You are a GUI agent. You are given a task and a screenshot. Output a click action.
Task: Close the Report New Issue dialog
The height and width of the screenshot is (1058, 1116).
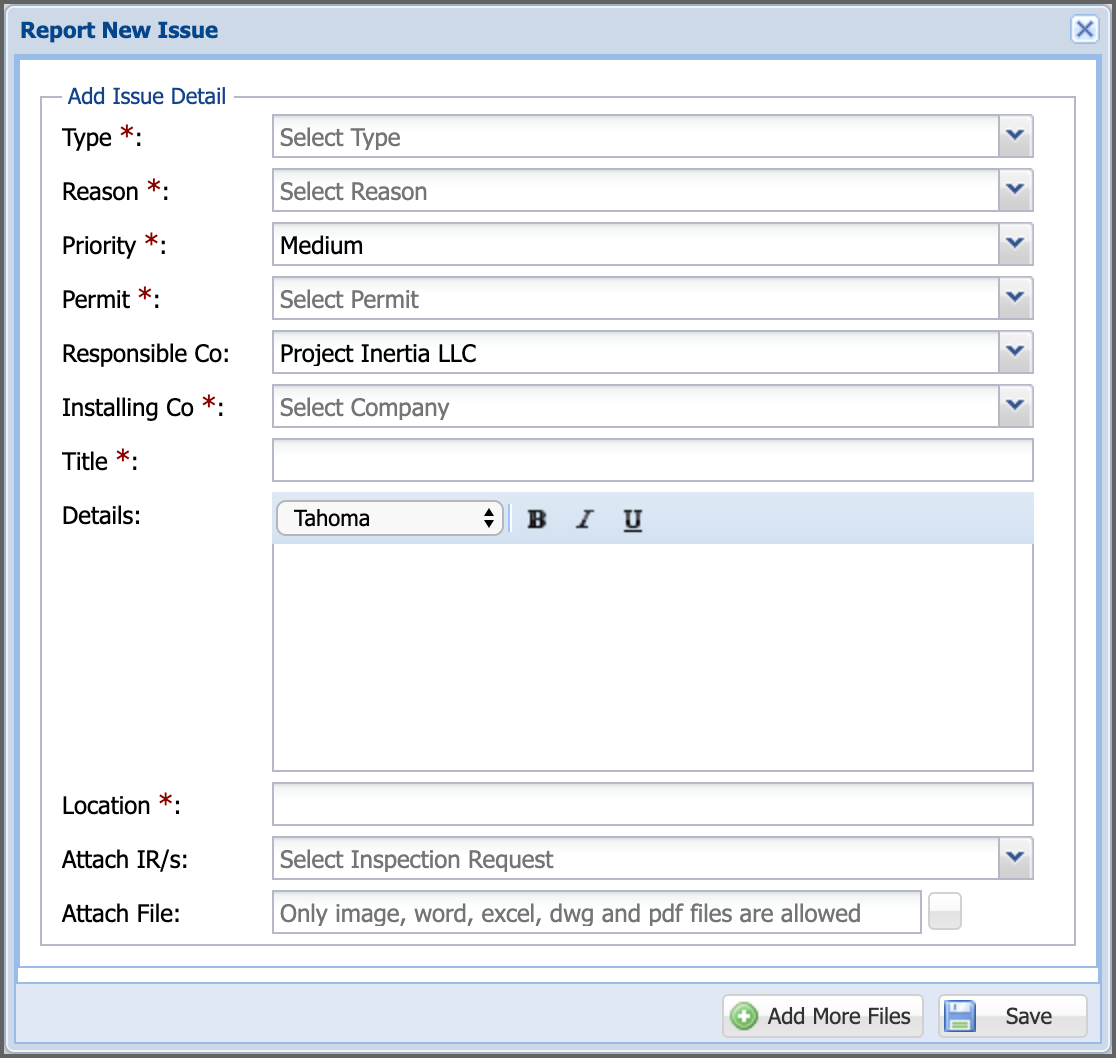click(x=1085, y=29)
